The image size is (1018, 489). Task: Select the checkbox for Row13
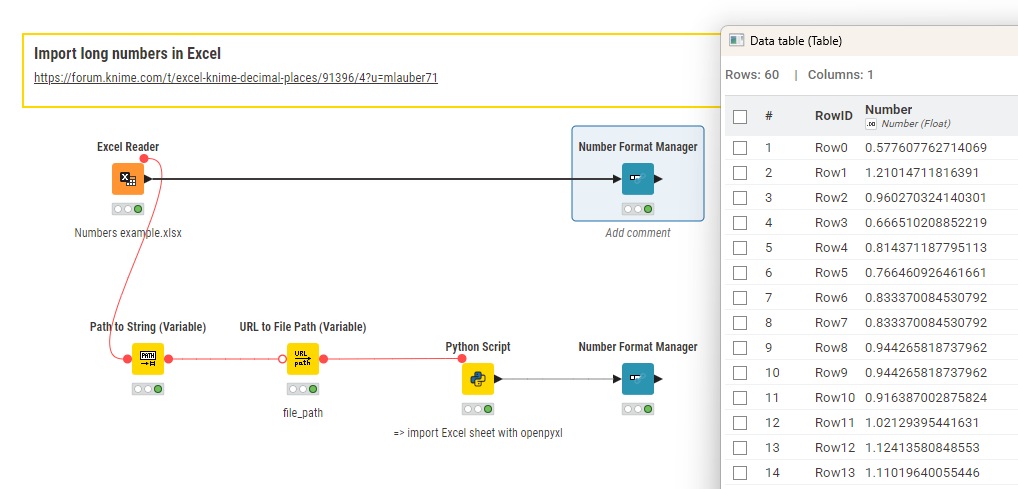coord(740,473)
